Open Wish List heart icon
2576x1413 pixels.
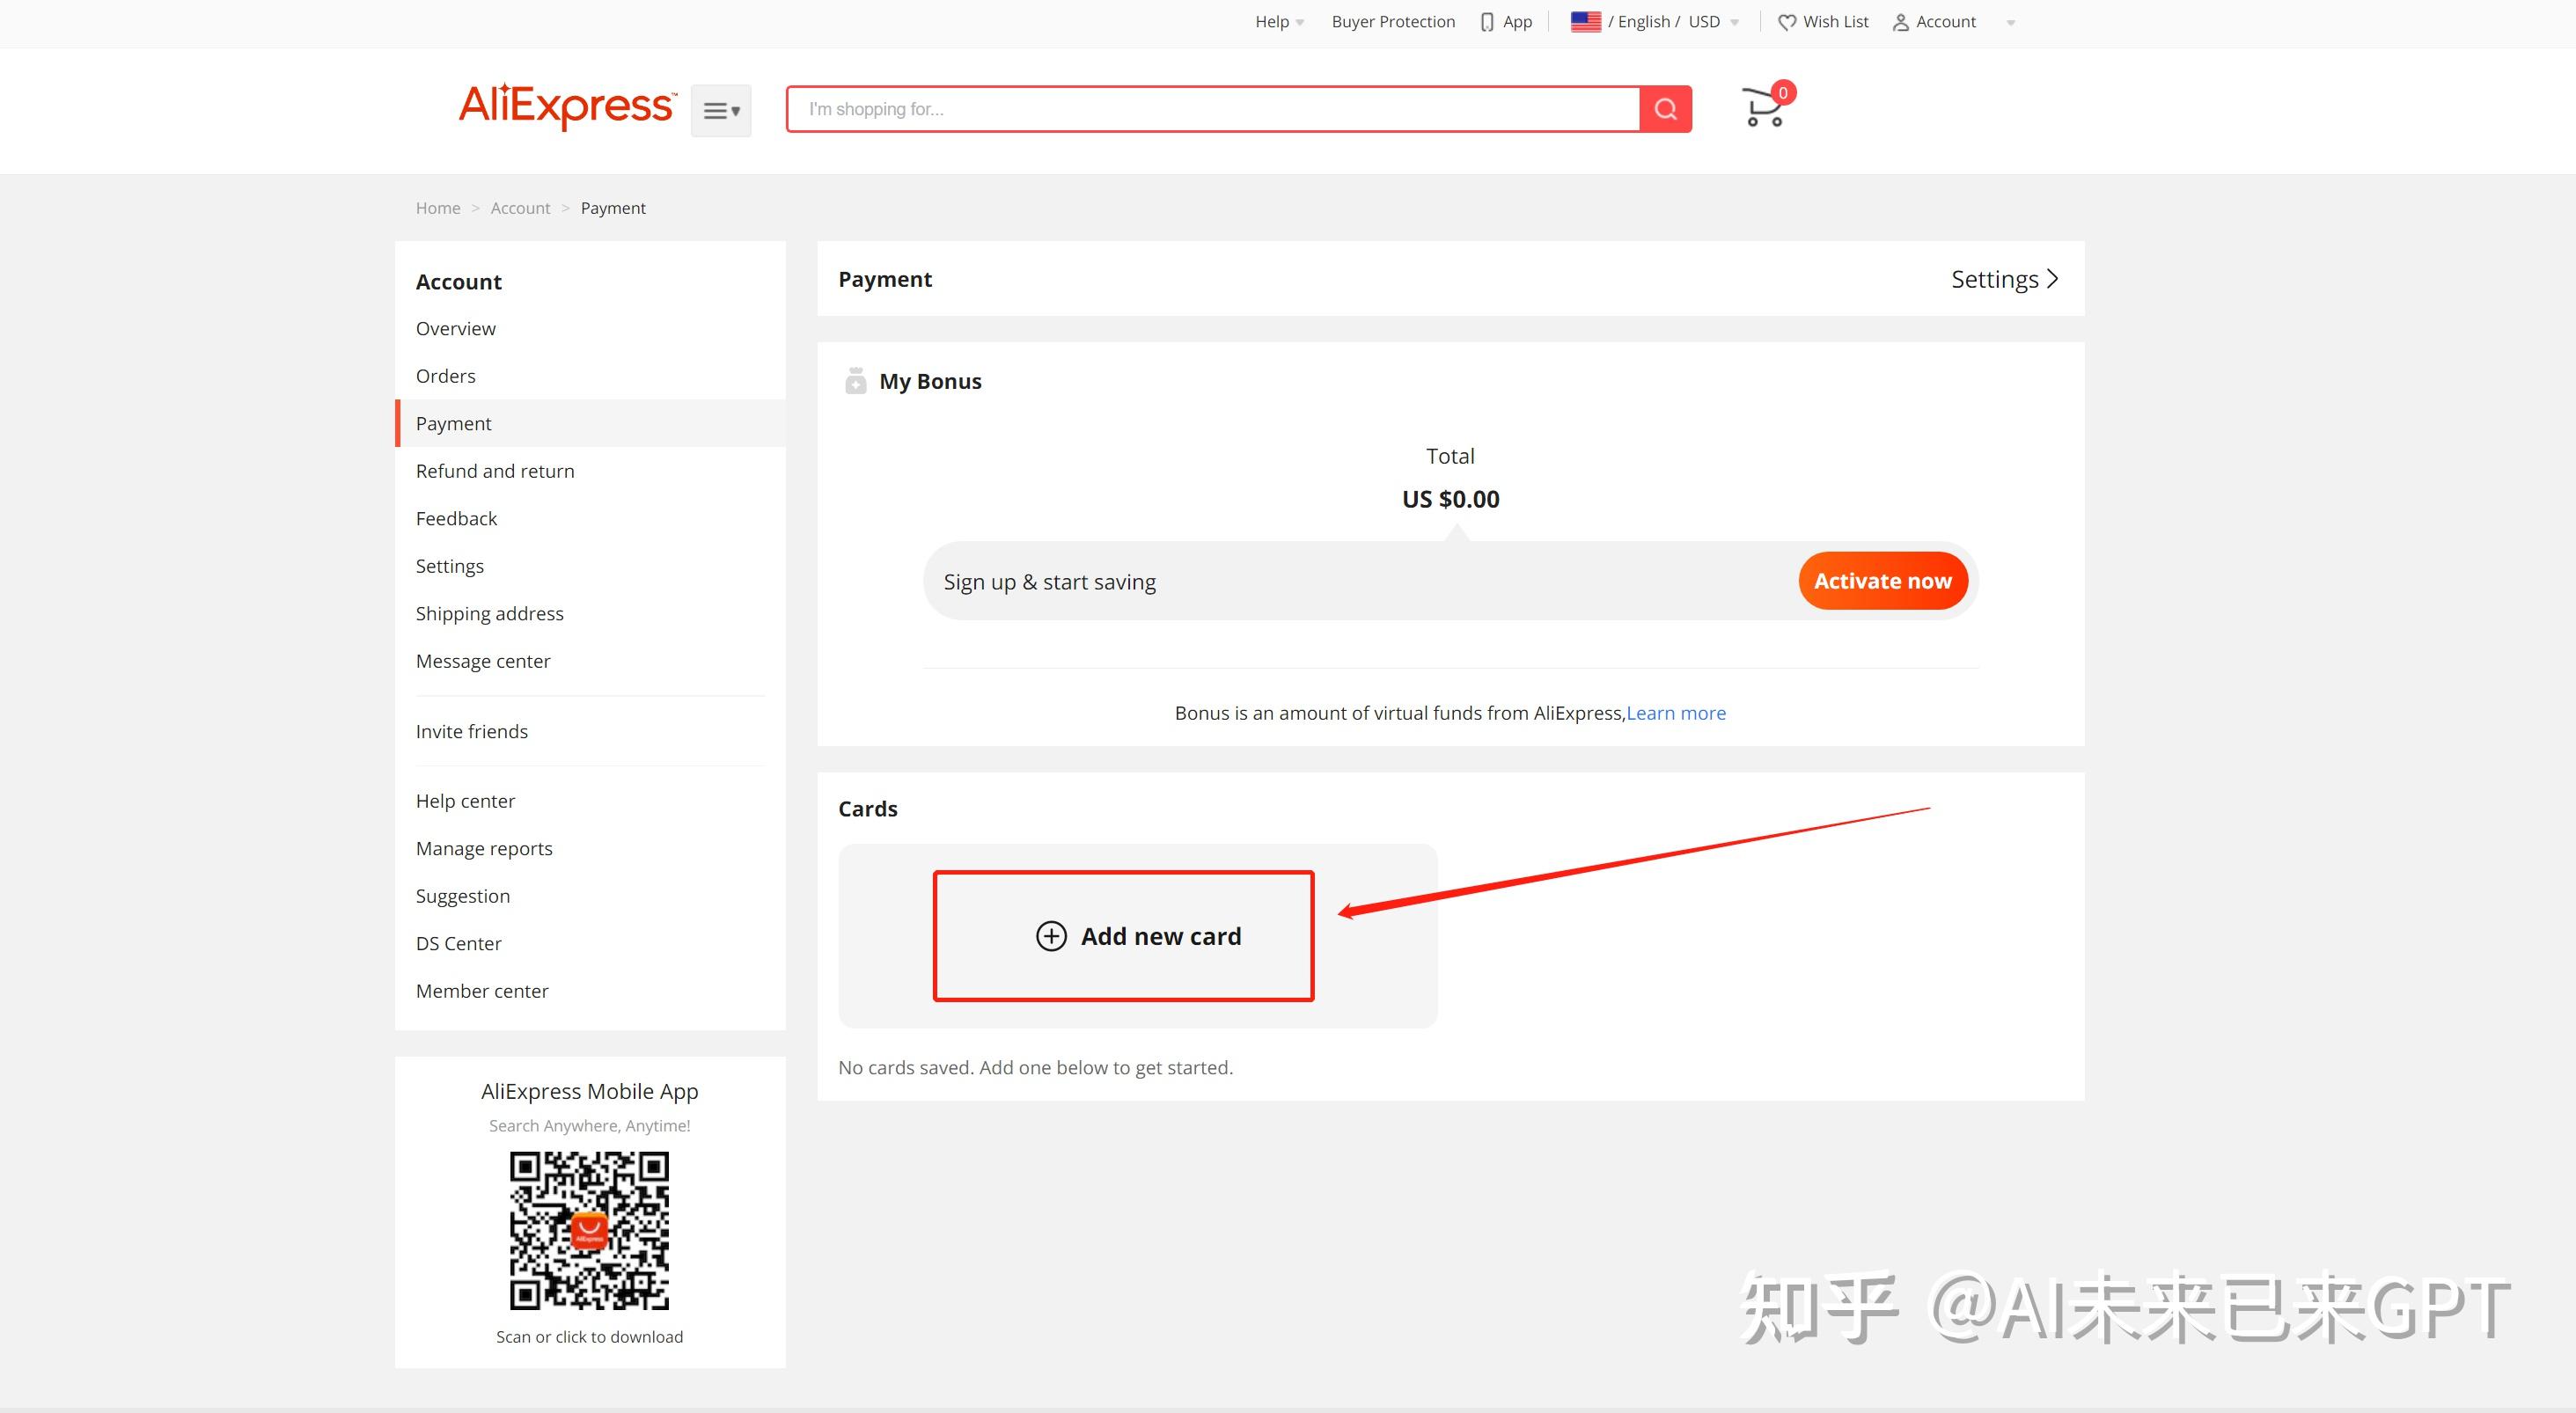1786,22
